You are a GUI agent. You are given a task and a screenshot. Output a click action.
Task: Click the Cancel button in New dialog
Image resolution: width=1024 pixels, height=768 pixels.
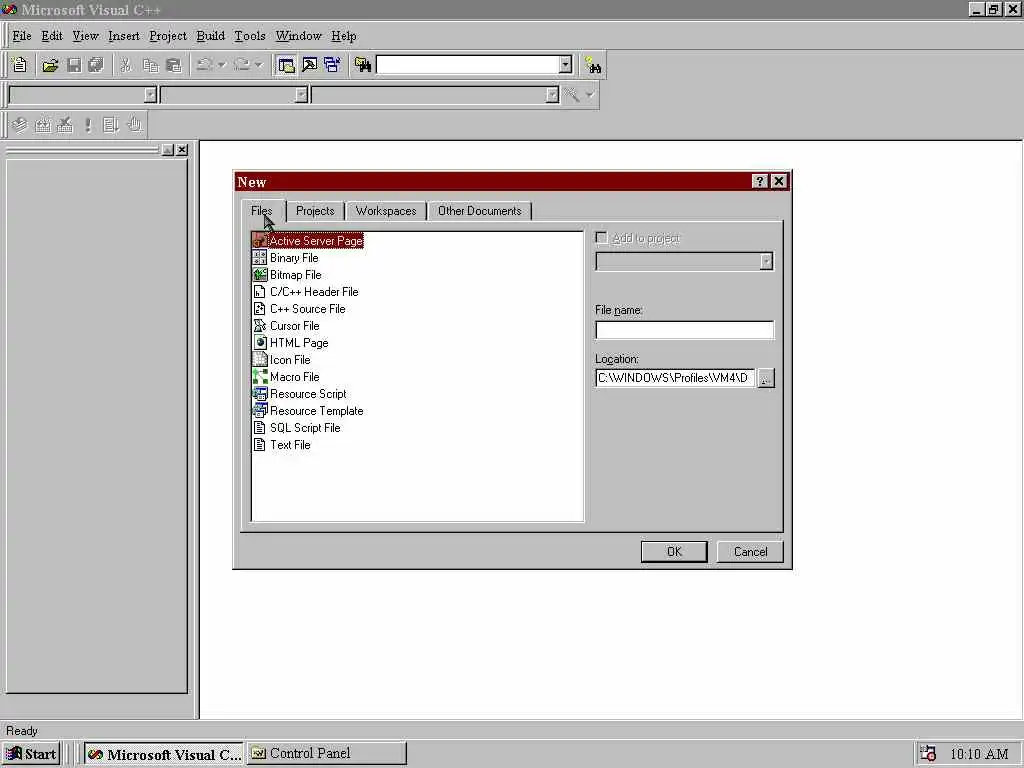pos(750,552)
